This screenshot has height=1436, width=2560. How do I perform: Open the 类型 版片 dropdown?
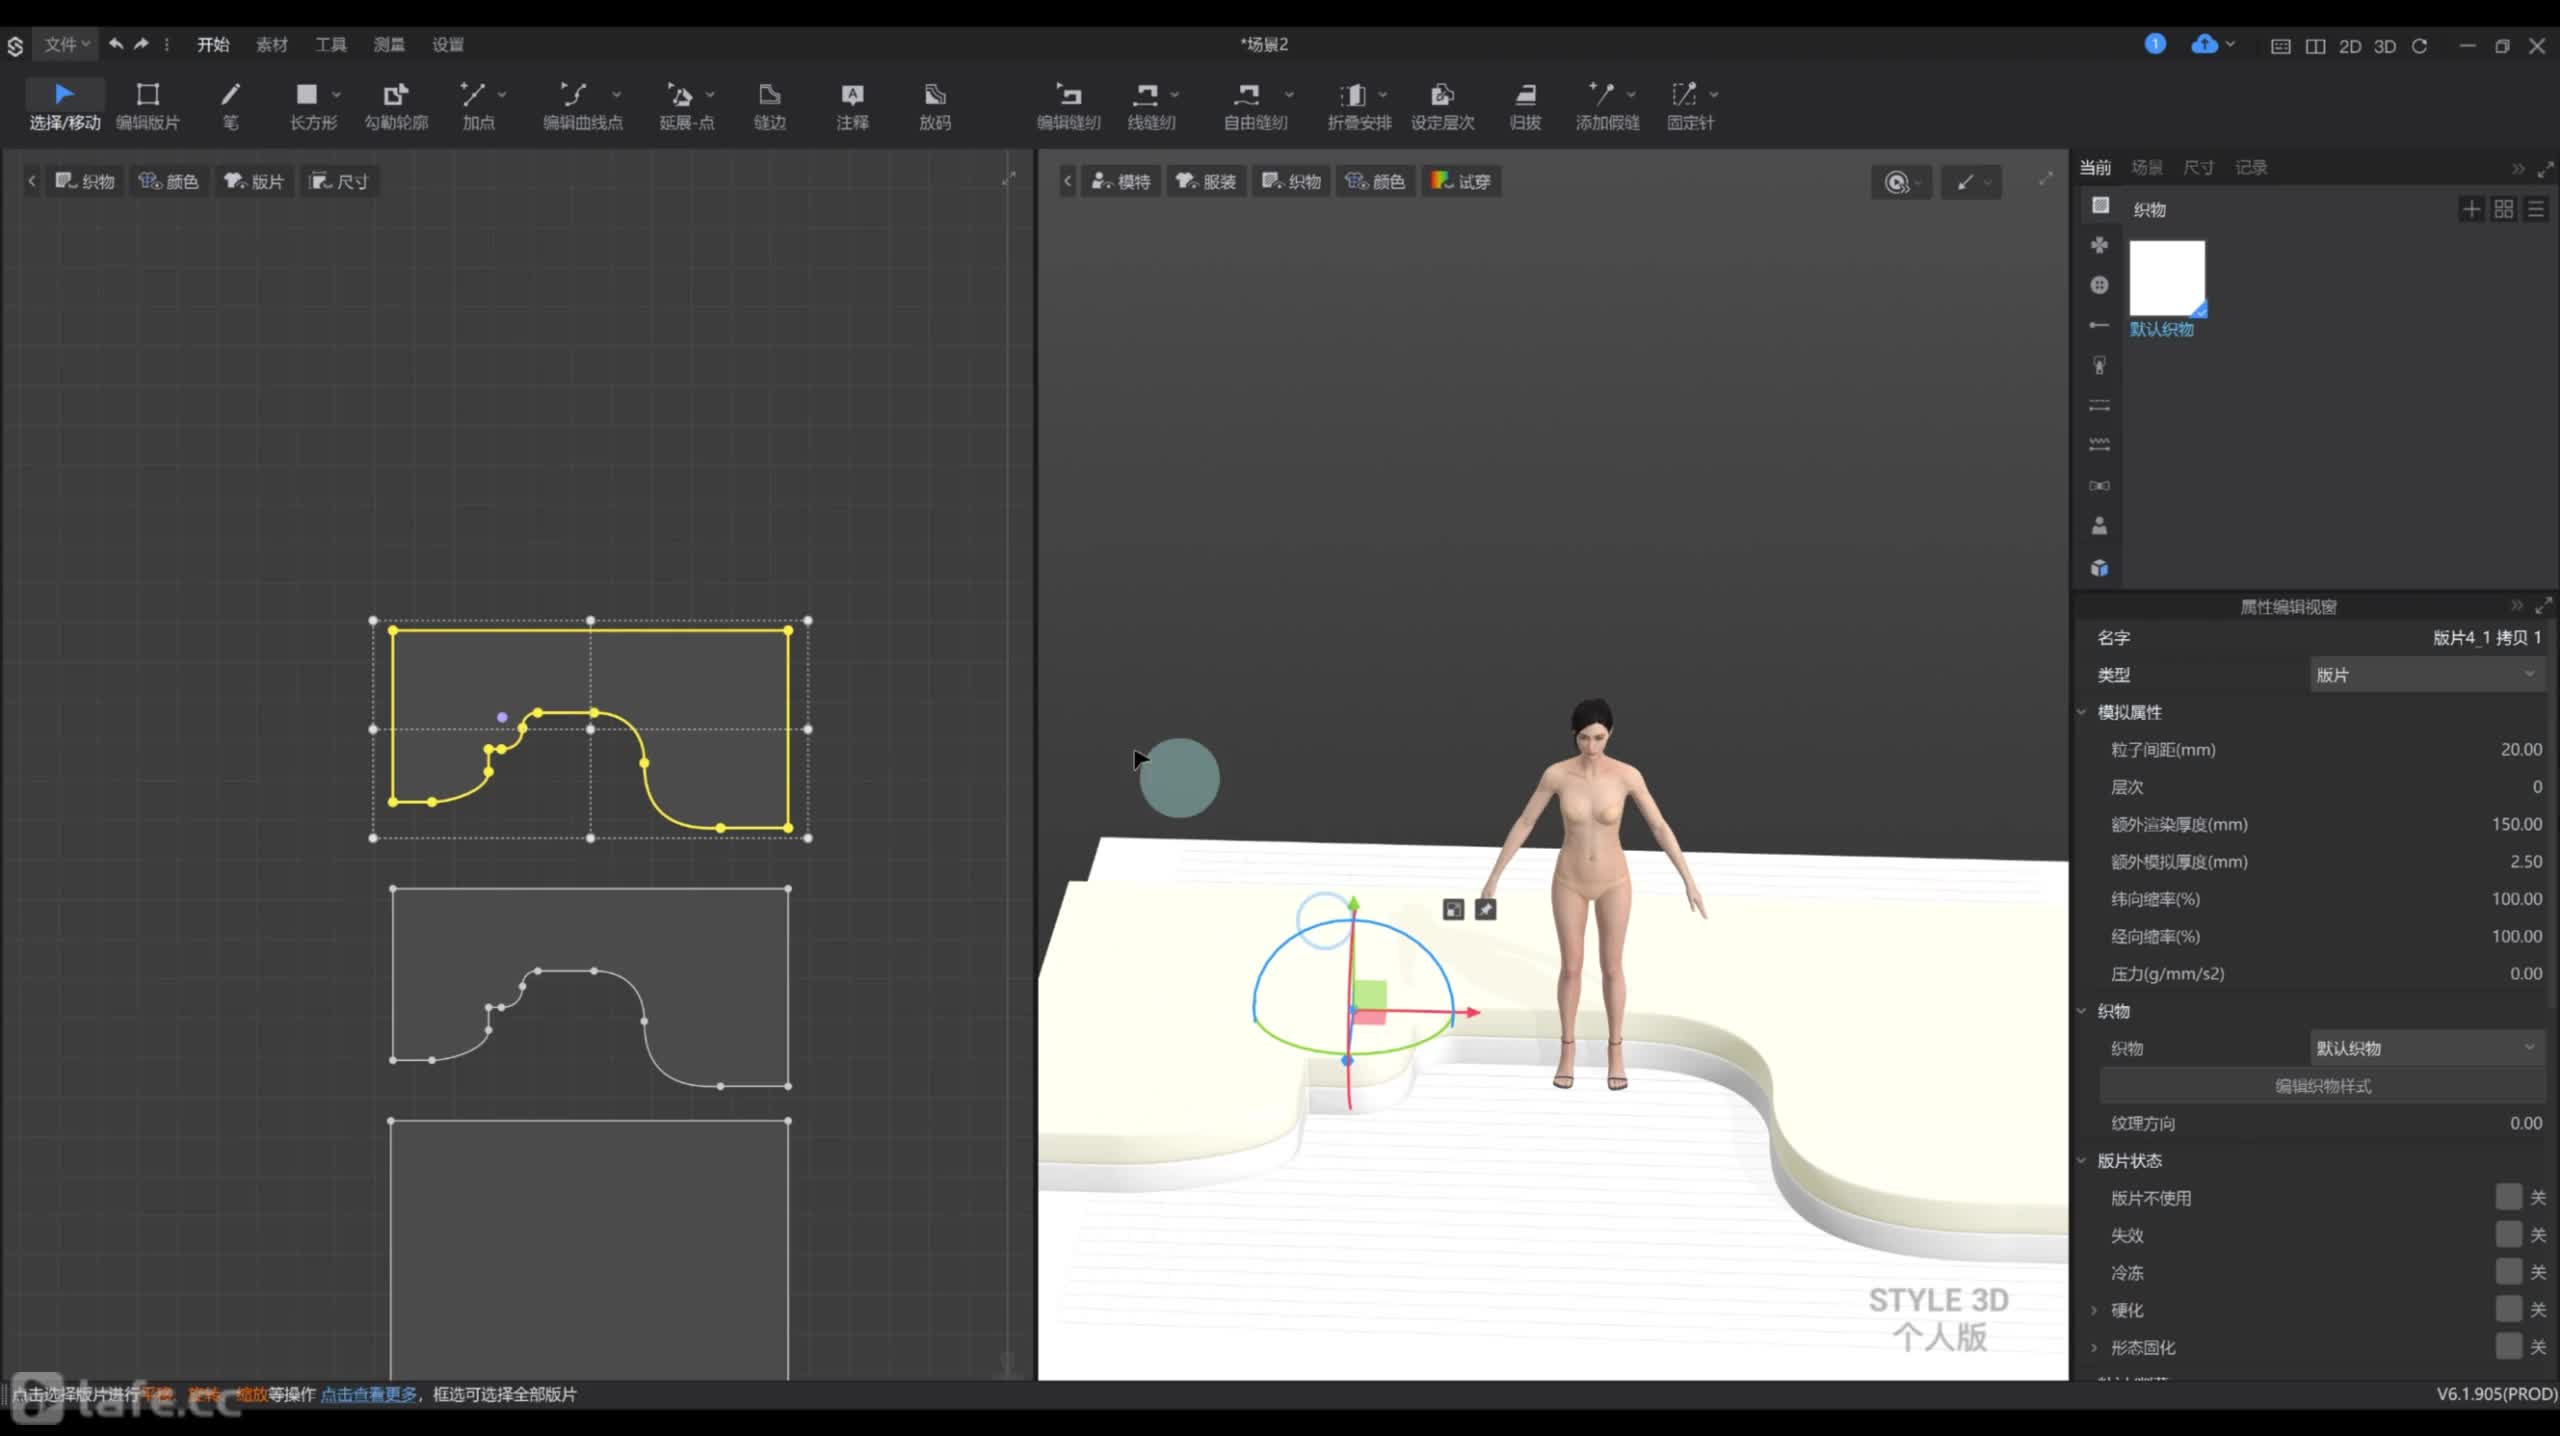(2427, 675)
